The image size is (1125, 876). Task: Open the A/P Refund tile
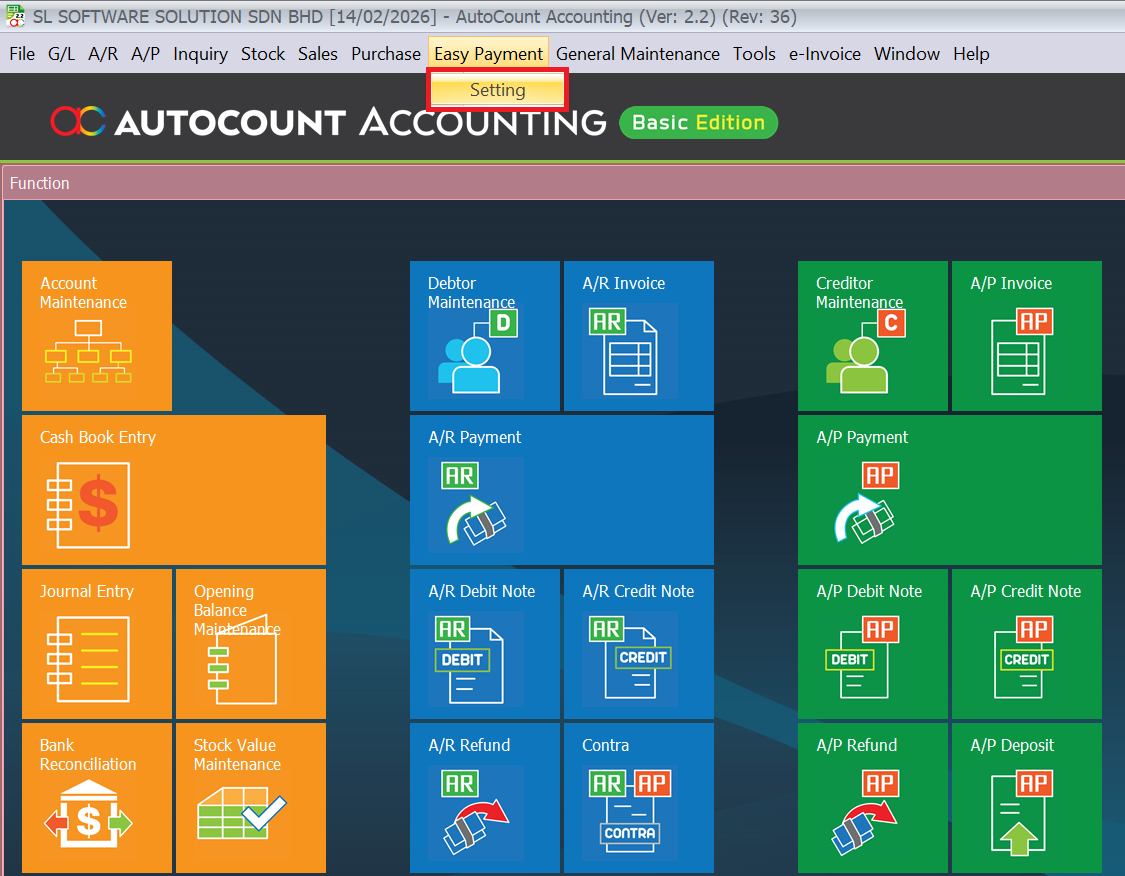[x=873, y=798]
